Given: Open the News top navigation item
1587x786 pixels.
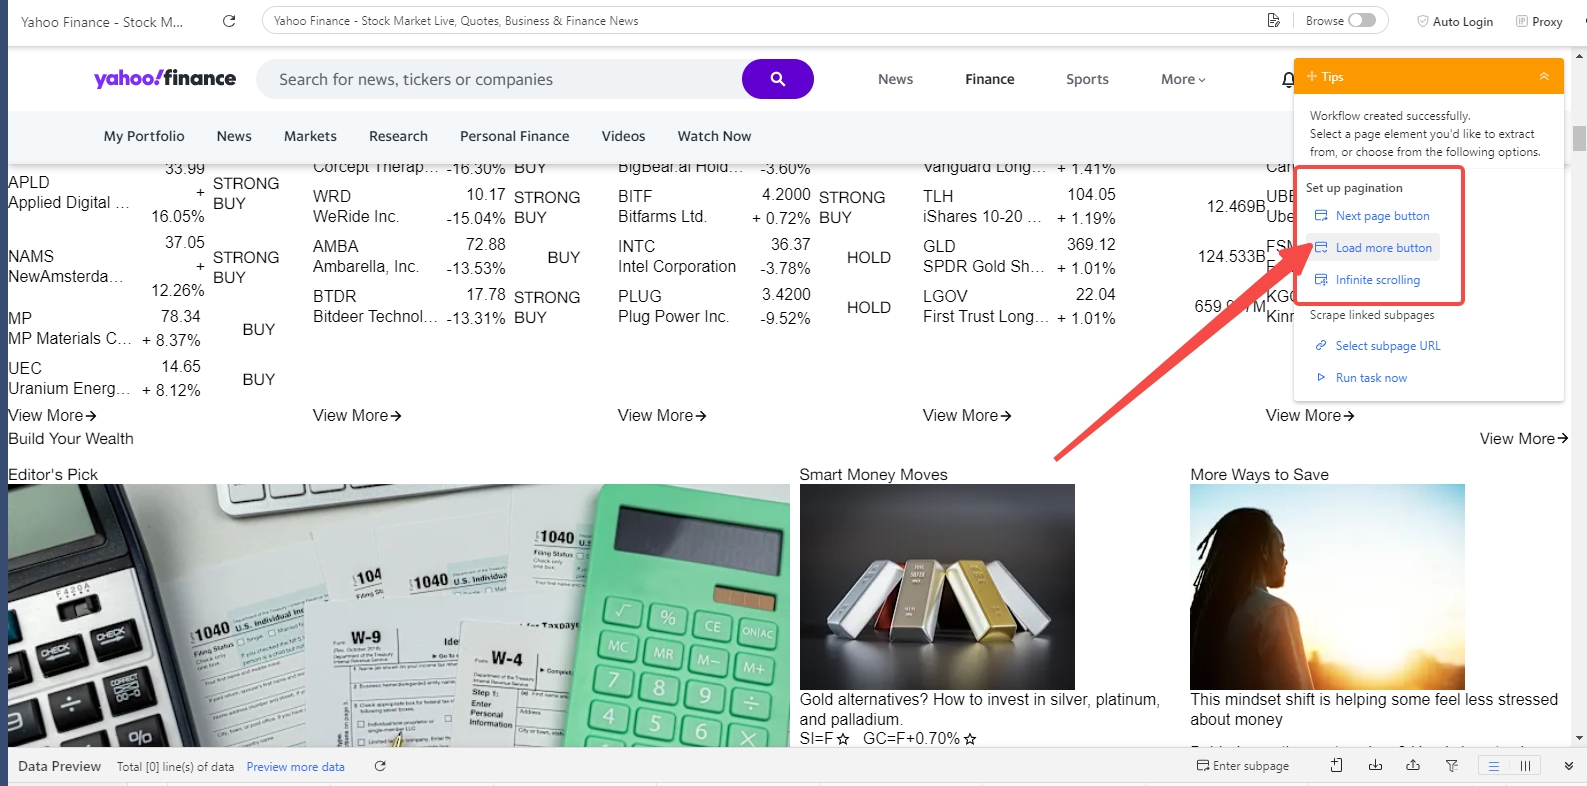Looking at the screenshot, I should pyautogui.click(x=895, y=79).
